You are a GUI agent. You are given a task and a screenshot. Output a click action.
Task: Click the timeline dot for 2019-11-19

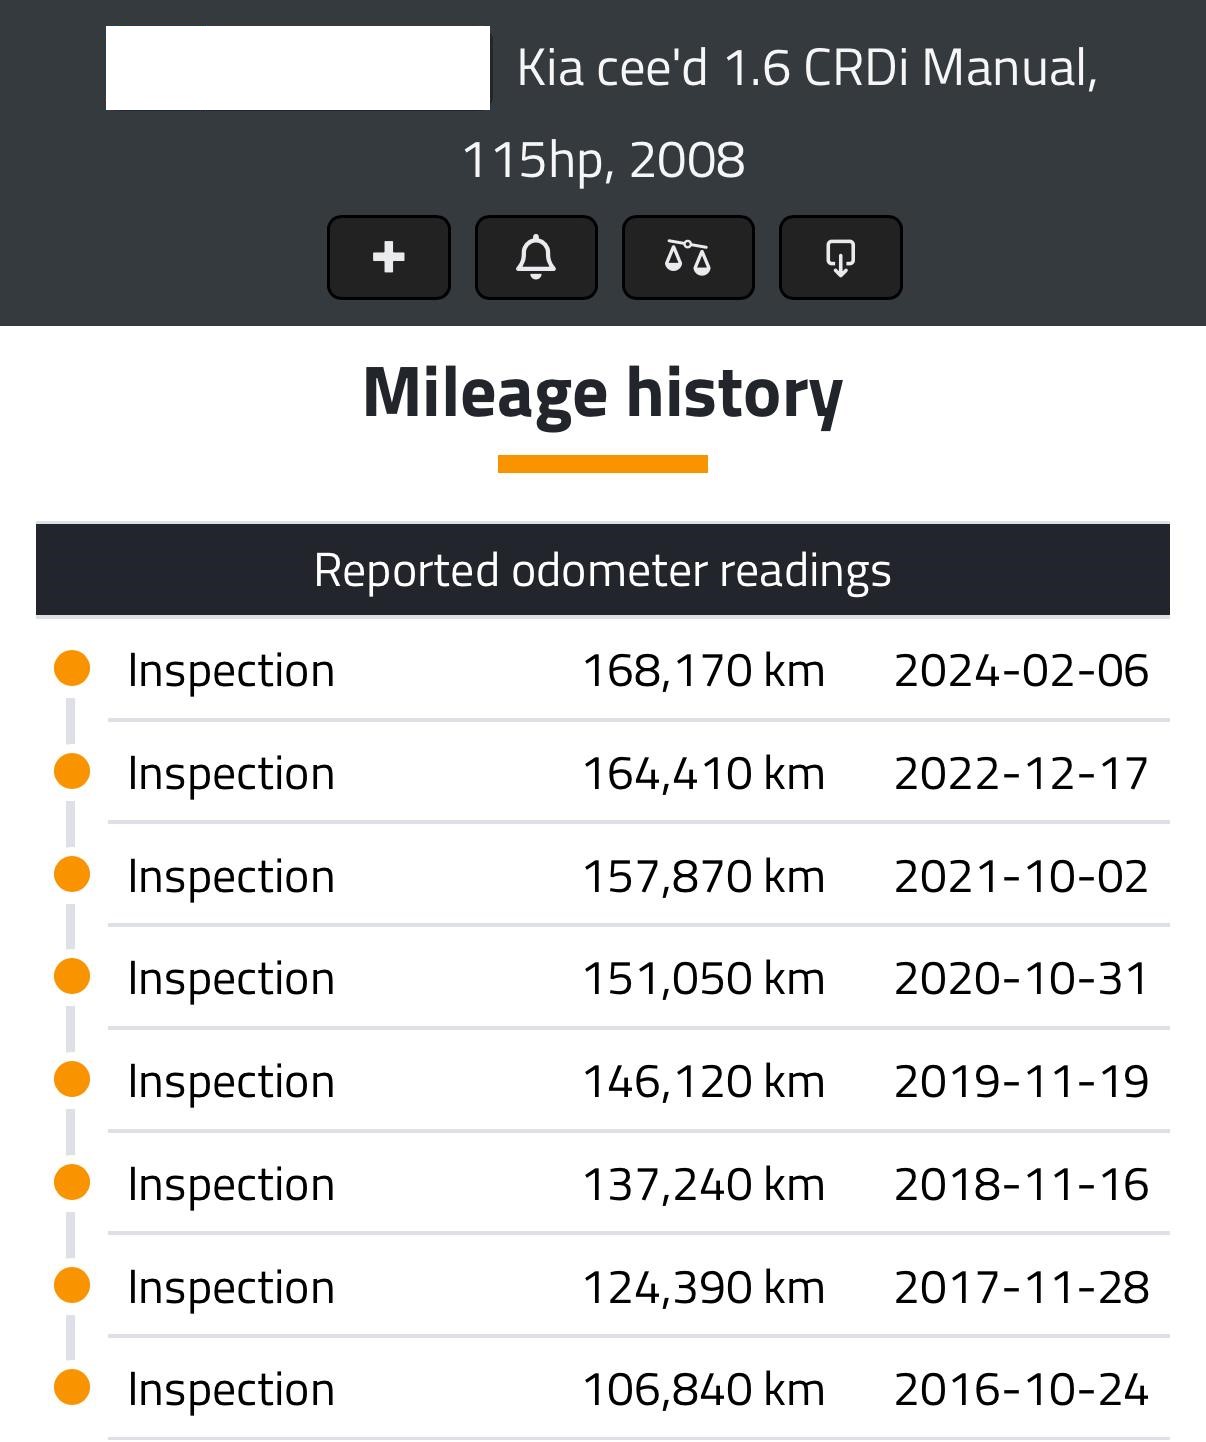click(x=72, y=1079)
